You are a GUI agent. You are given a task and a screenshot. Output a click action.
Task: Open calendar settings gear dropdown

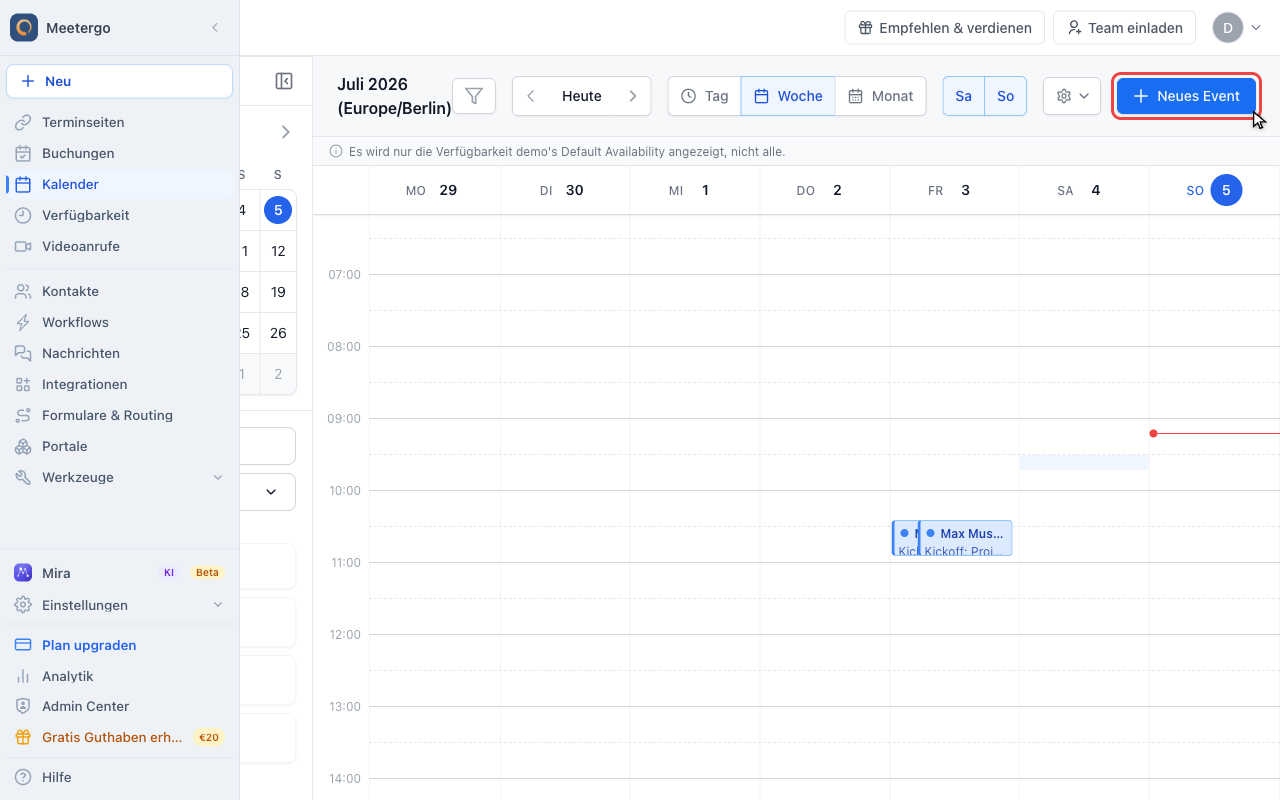pos(1072,96)
